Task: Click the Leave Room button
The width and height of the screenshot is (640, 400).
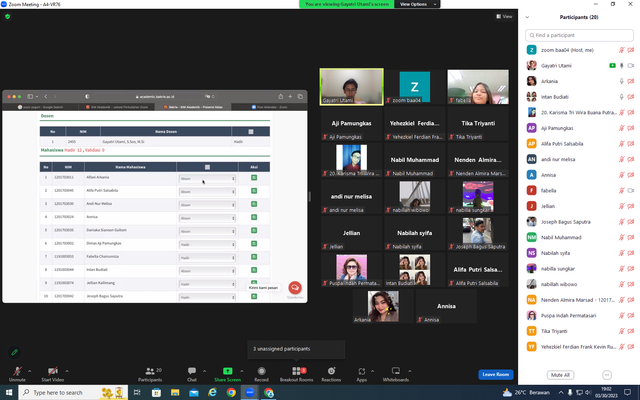Action: click(x=496, y=374)
